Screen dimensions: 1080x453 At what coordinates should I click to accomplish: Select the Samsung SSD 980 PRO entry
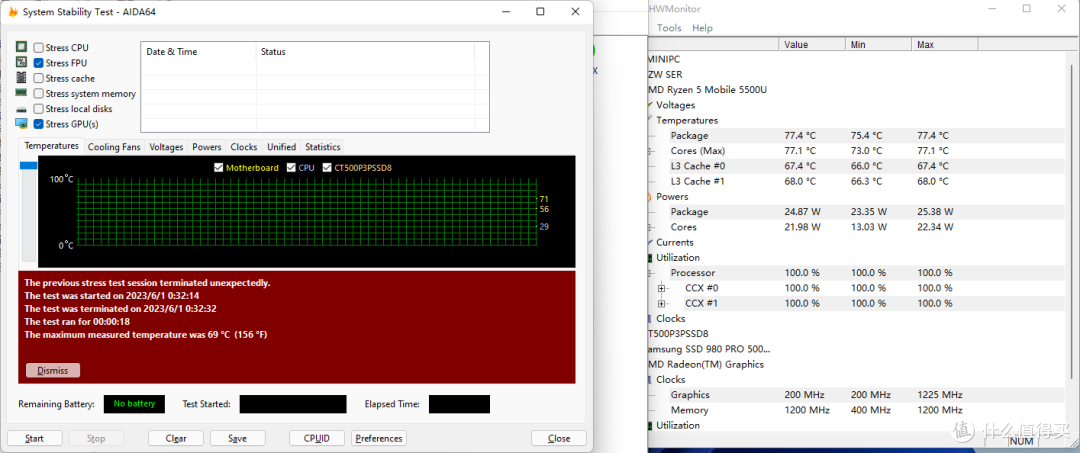709,349
